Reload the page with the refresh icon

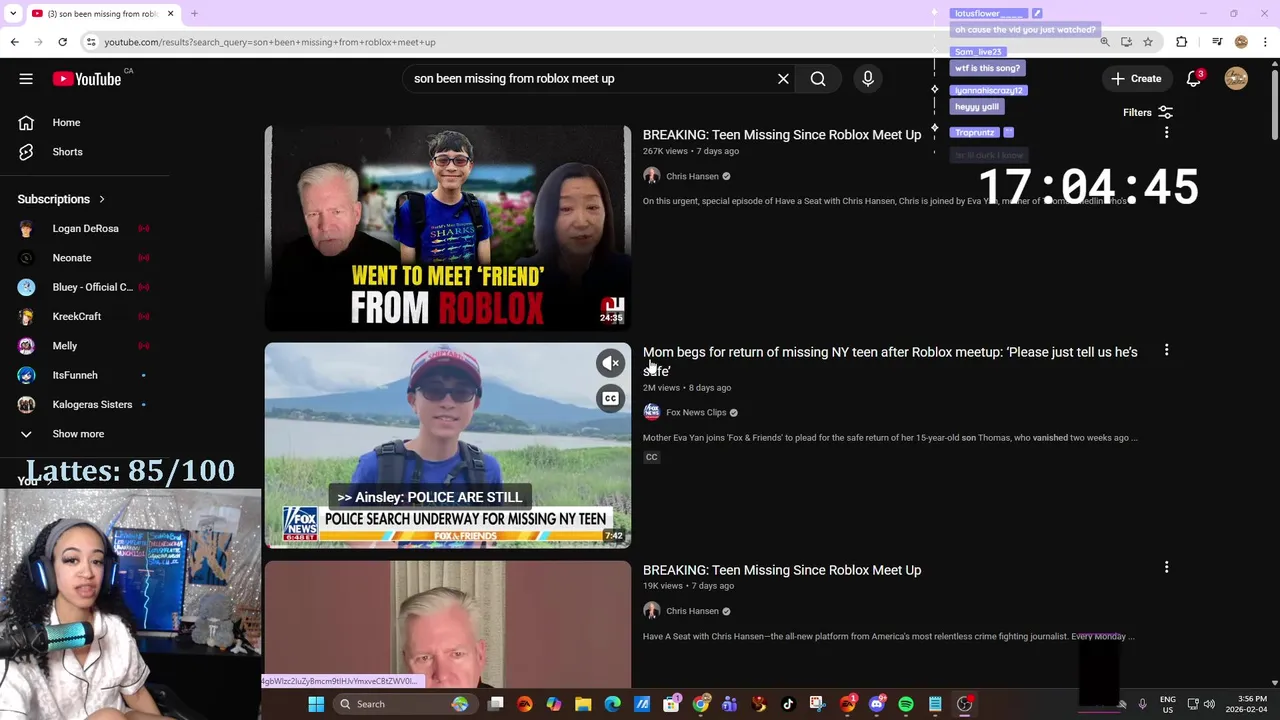pos(62,42)
